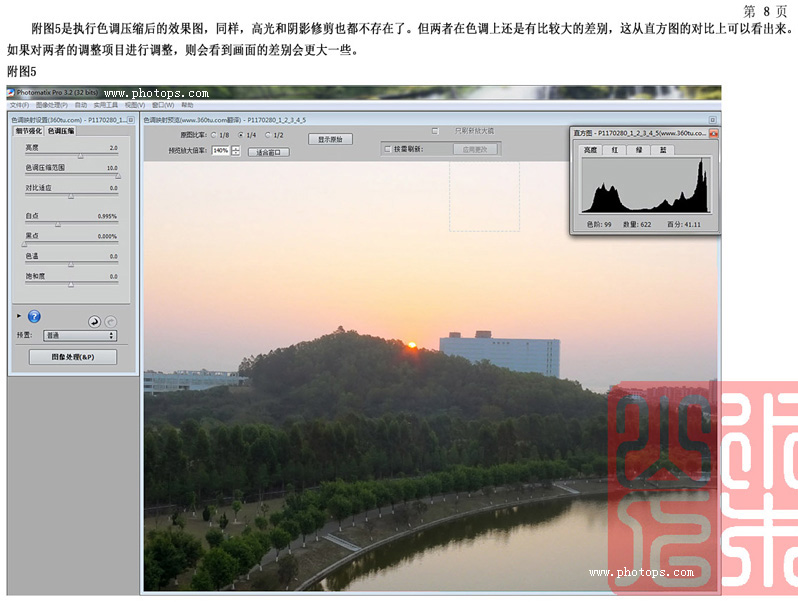Click the 适合窗口 button
Viewport: 798px width, 602px height.
click(269, 152)
